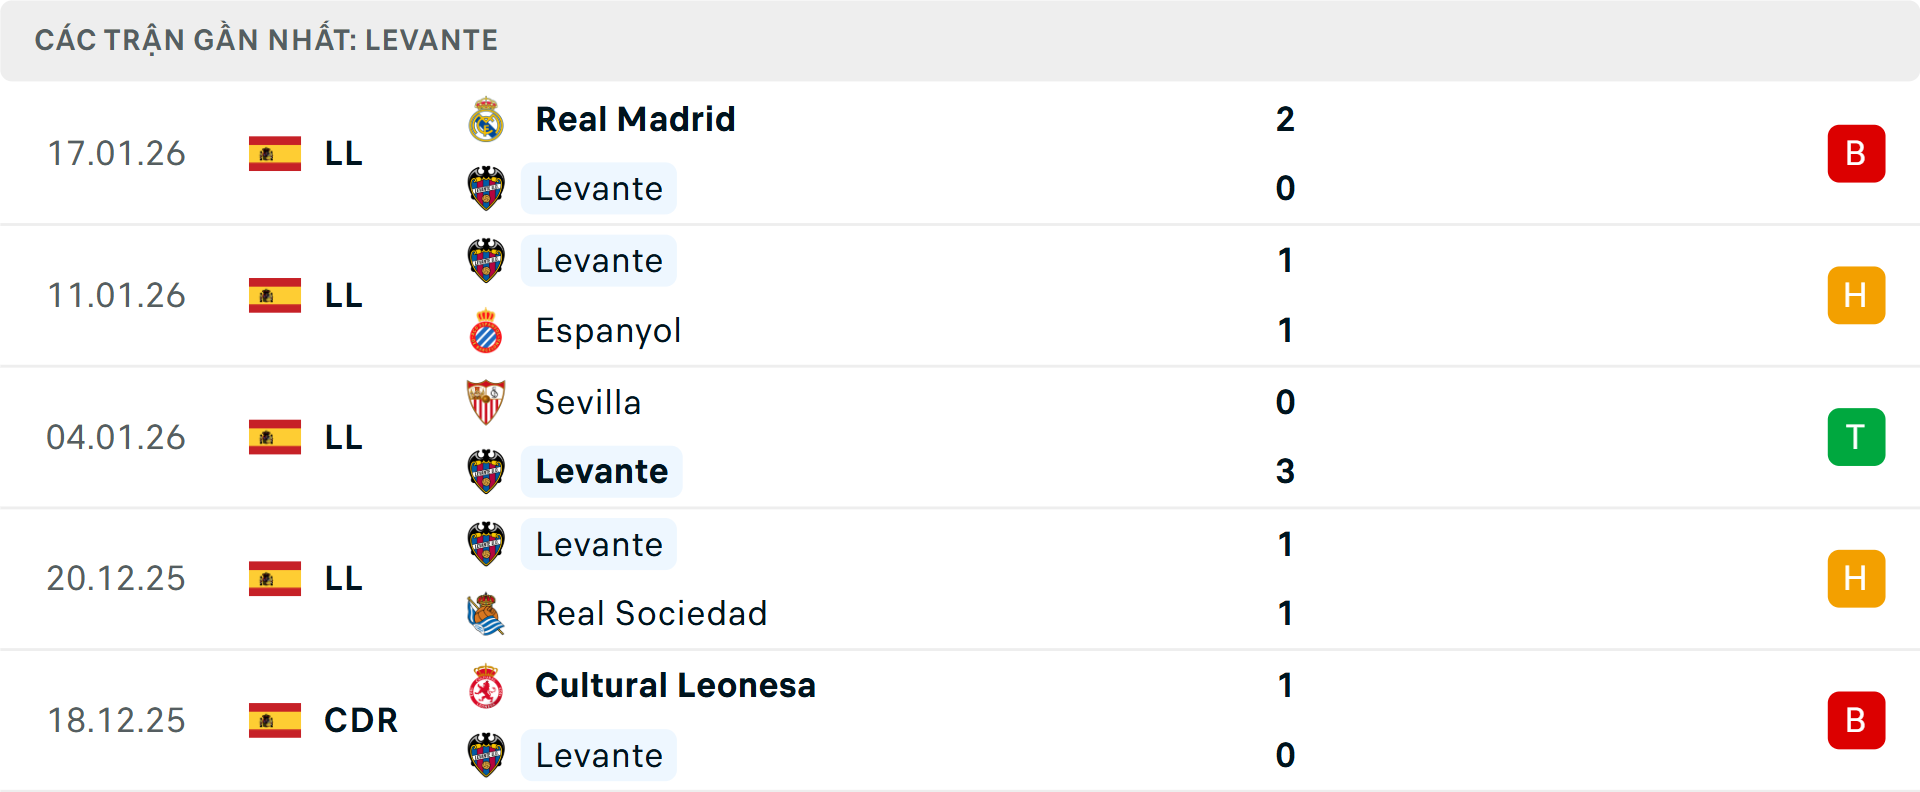Select bold Levante name in Sevilla match

[x=601, y=472]
